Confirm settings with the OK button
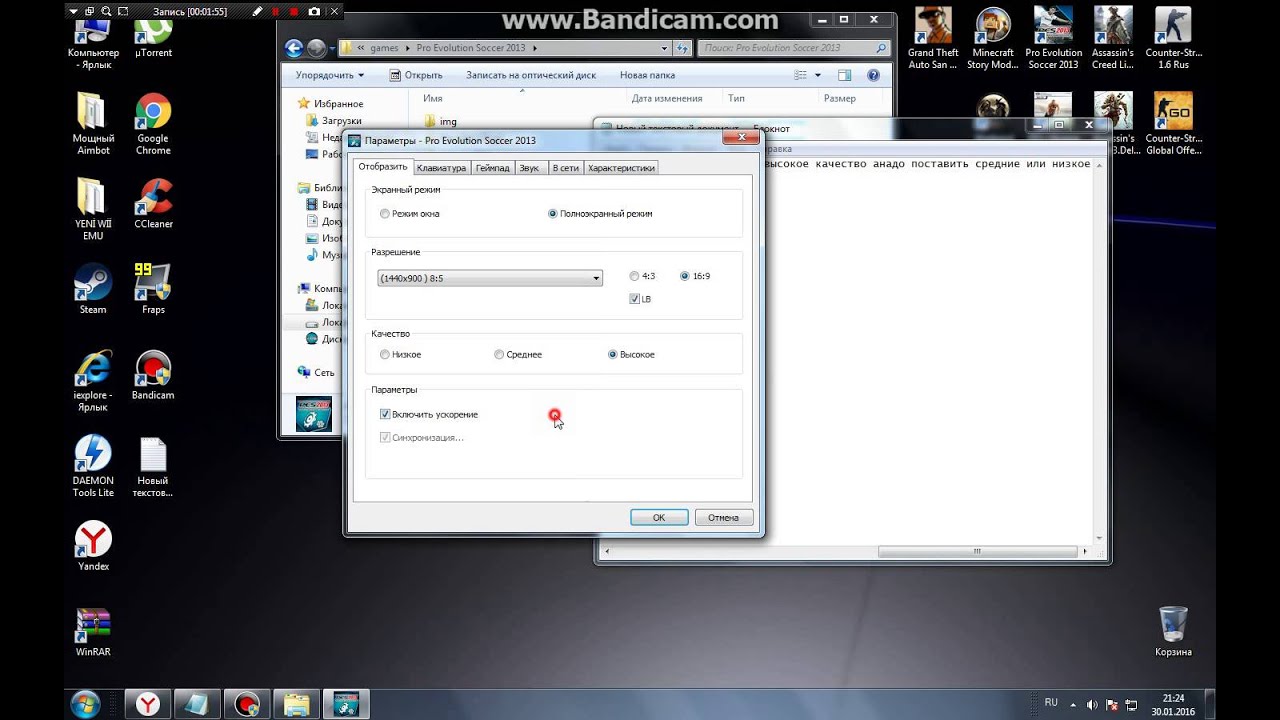1280x720 pixels. click(x=659, y=518)
